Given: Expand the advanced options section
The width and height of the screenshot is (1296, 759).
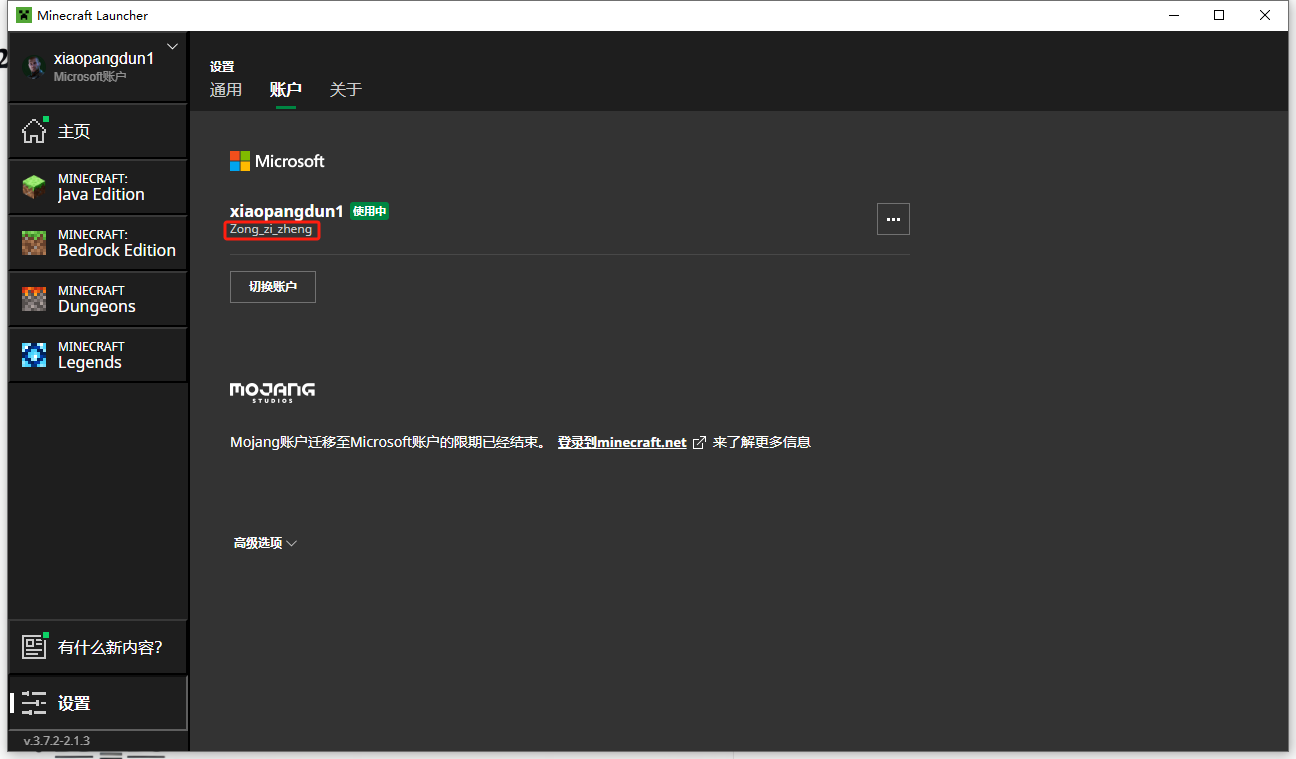Looking at the screenshot, I should [x=265, y=543].
